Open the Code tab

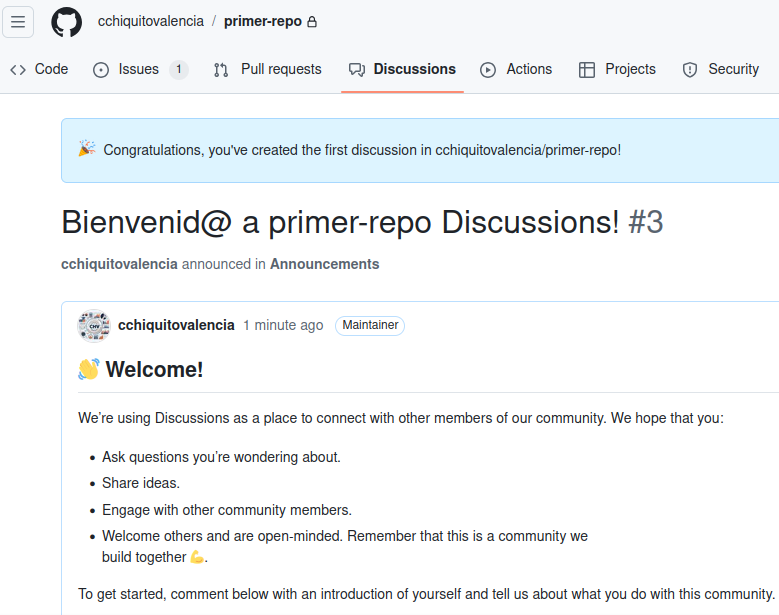(39, 69)
